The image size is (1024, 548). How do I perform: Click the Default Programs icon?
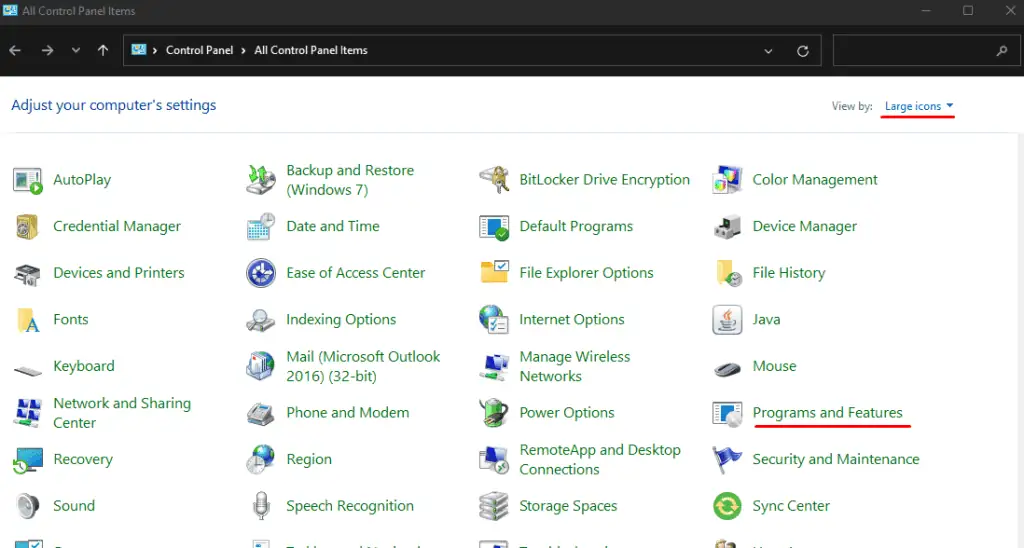click(494, 227)
